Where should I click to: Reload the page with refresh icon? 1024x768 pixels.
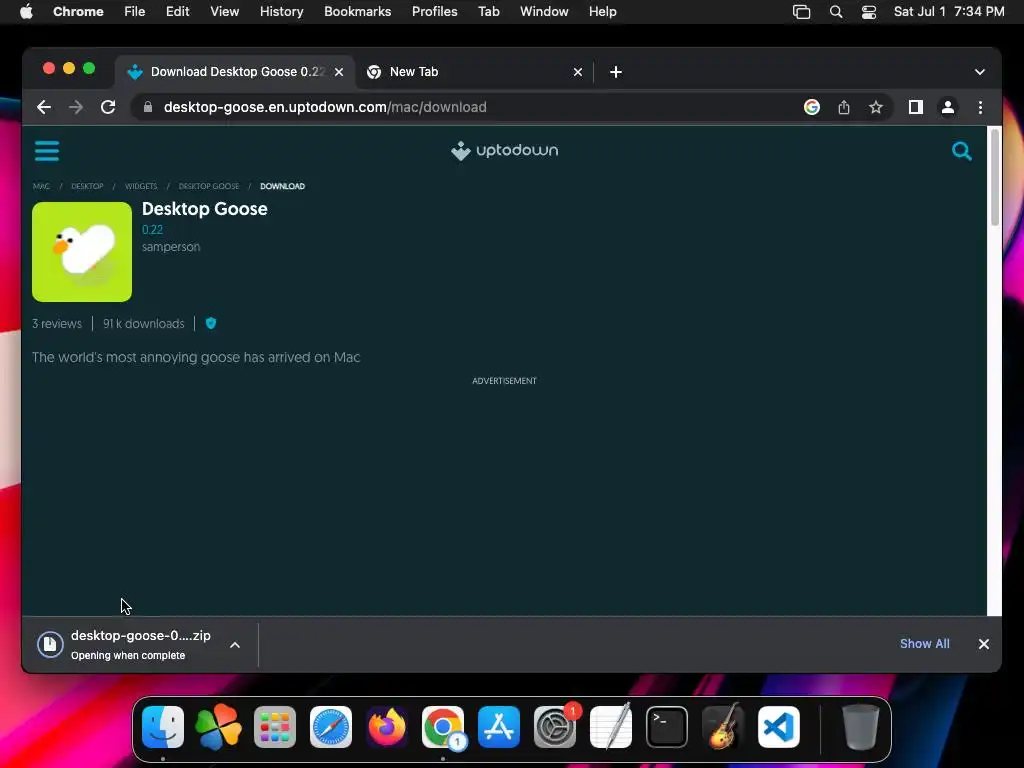(x=108, y=107)
